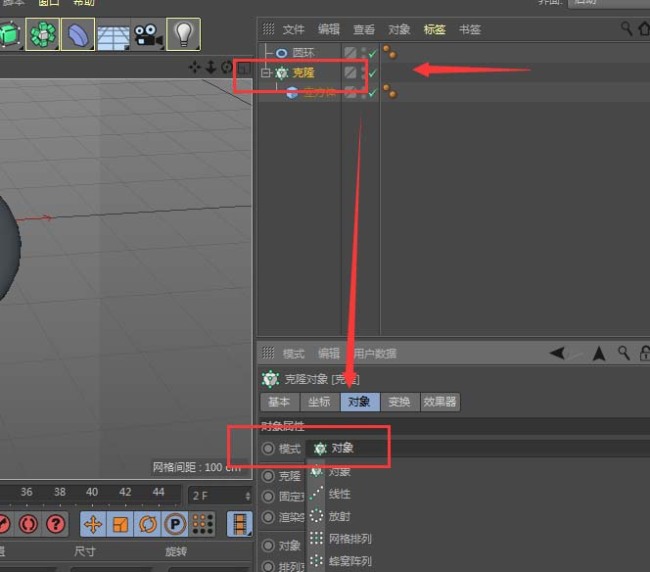
Task: Choose 网格排列 mode in dropdown list
Action: pyautogui.click(x=350, y=539)
